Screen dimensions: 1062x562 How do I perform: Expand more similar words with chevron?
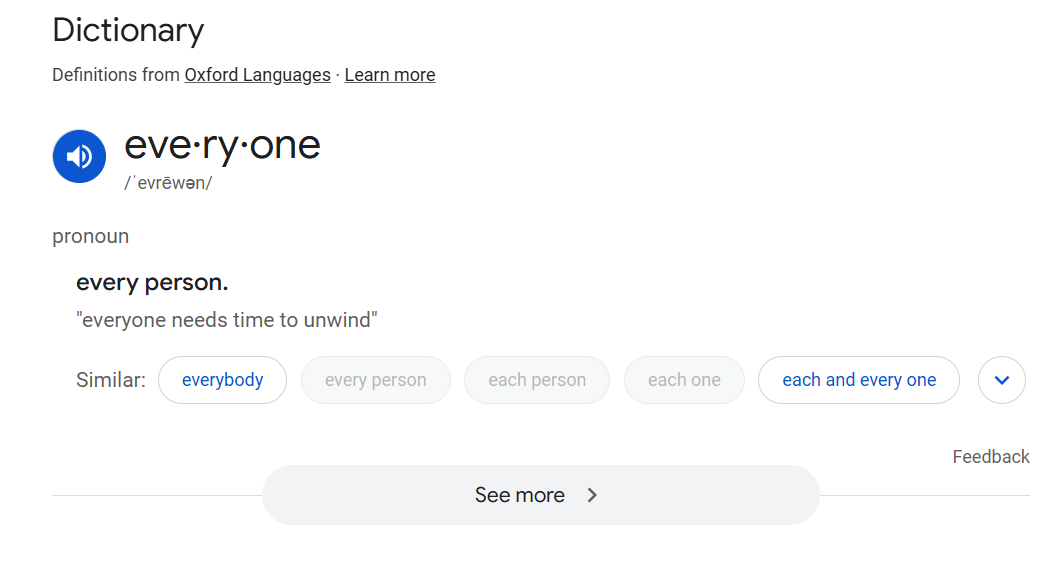pyautogui.click(x=1002, y=380)
